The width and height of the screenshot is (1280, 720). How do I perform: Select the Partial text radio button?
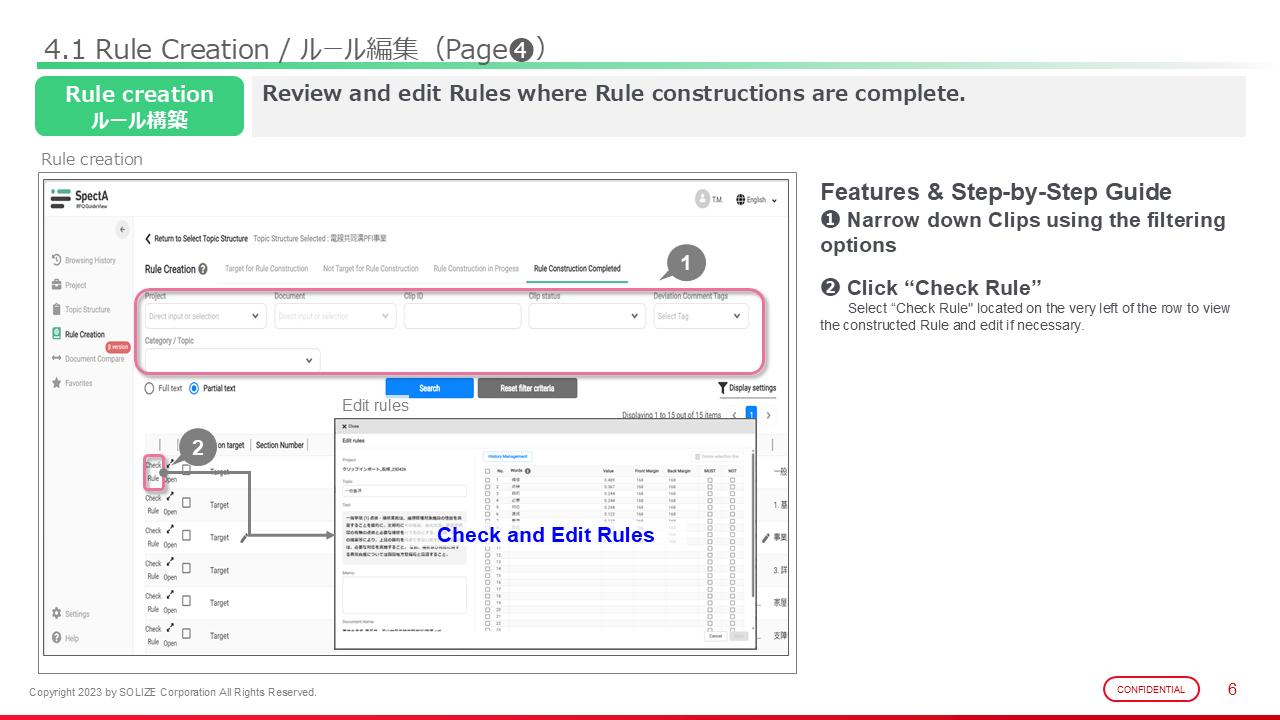(194, 388)
